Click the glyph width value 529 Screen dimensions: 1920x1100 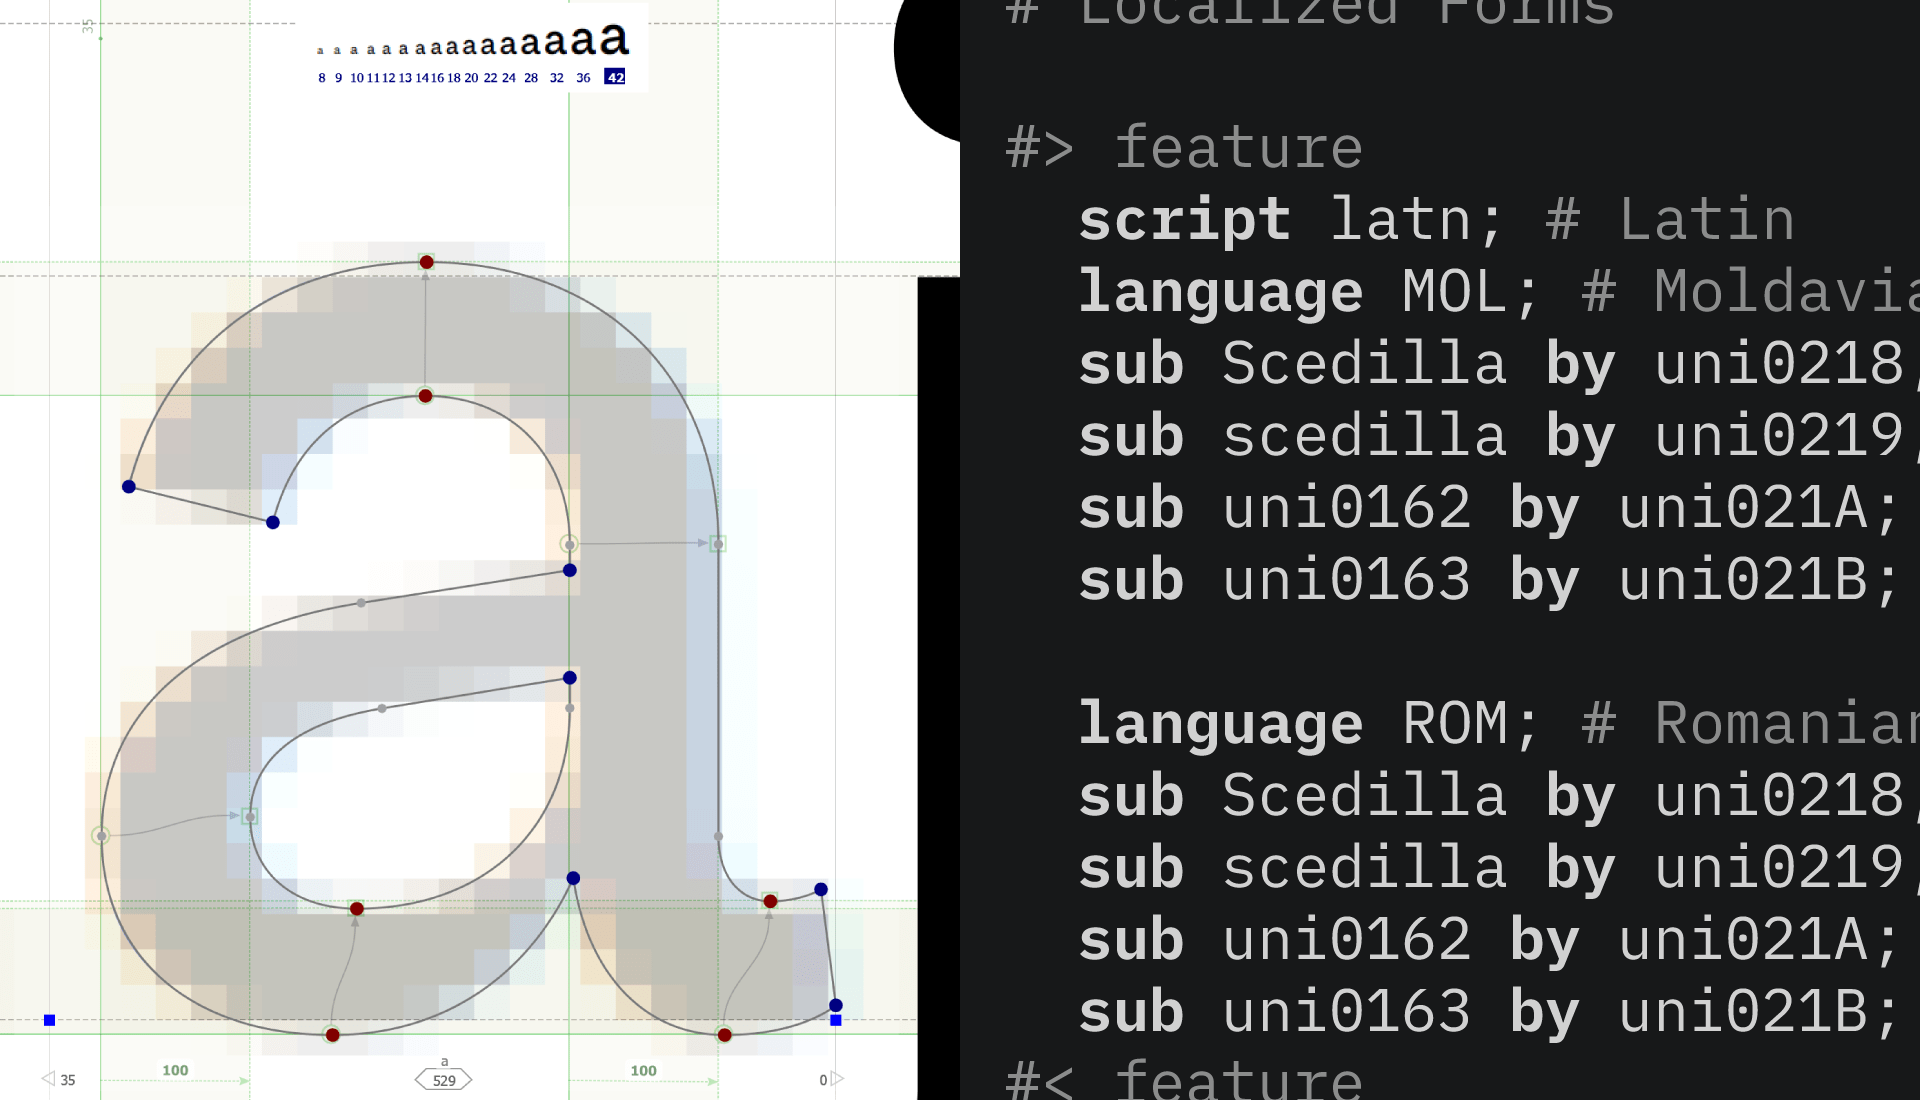444,1080
